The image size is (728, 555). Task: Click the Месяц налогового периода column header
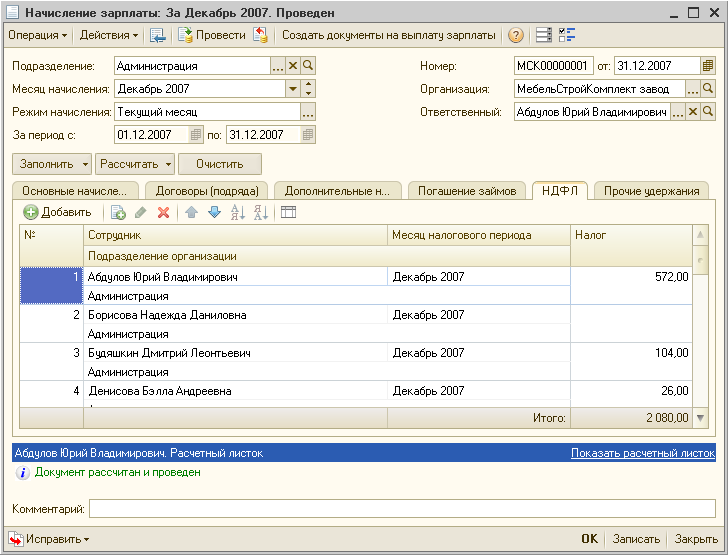pyautogui.click(x=479, y=235)
